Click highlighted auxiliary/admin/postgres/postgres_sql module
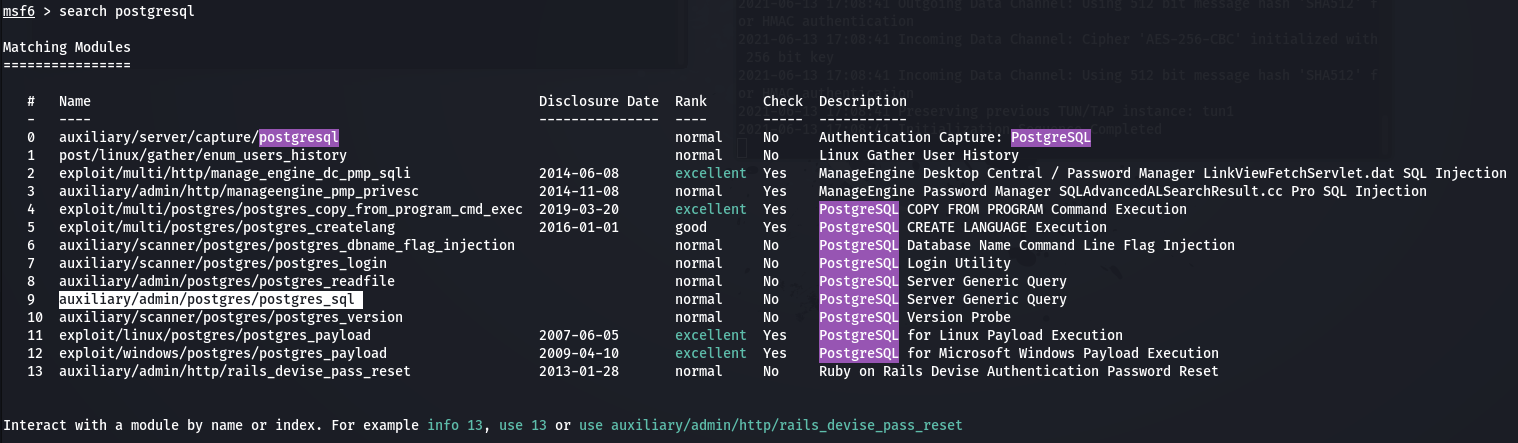The height and width of the screenshot is (443, 1518). [x=210, y=299]
